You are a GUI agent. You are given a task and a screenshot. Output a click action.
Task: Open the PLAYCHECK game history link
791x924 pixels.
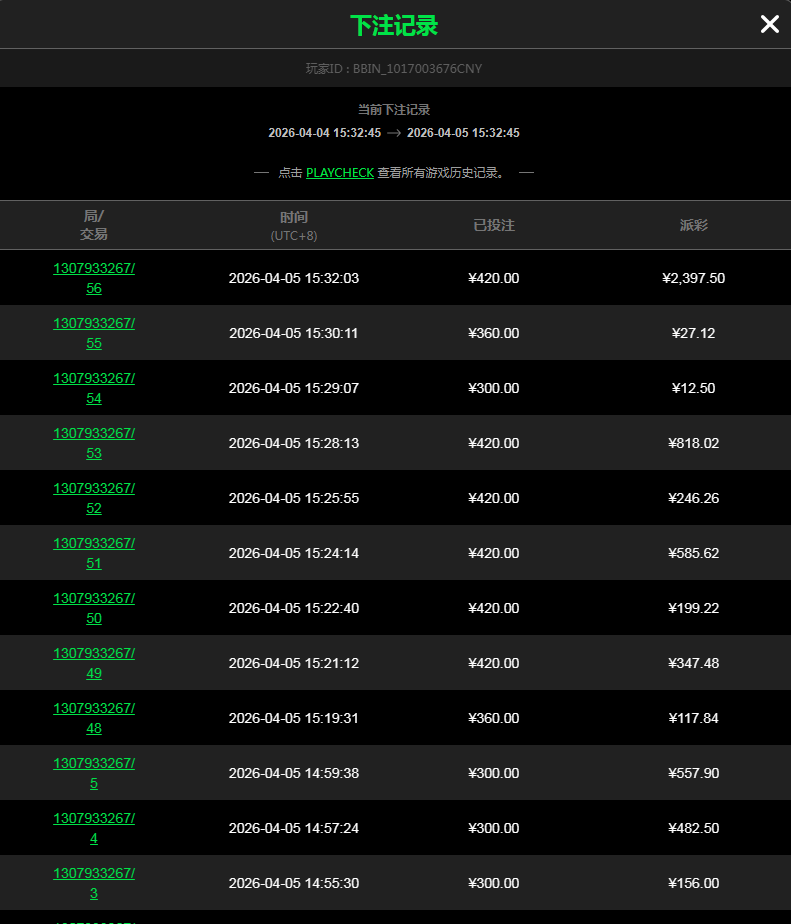(x=340, y=173)
